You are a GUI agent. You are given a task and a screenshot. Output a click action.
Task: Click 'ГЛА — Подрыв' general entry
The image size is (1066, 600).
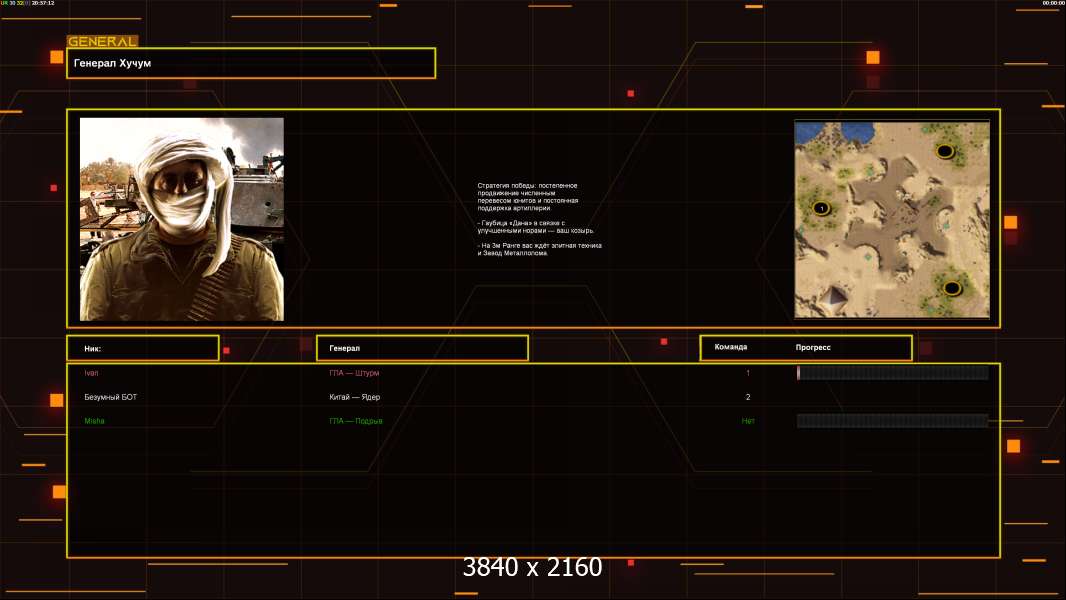(356, 421)
